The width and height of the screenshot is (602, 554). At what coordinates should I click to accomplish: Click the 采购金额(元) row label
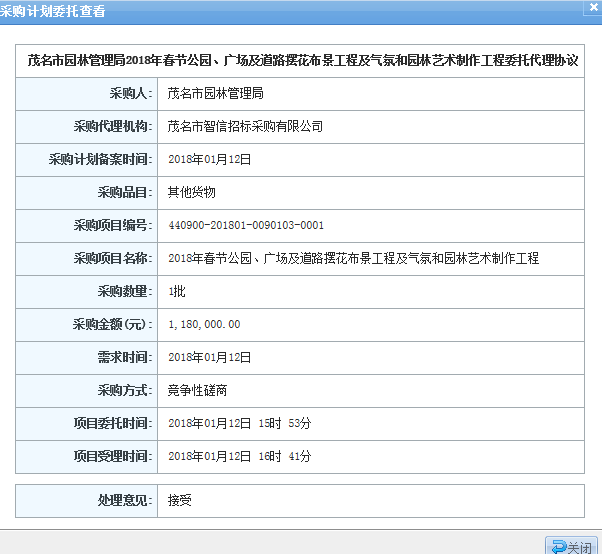coord(112,324)
